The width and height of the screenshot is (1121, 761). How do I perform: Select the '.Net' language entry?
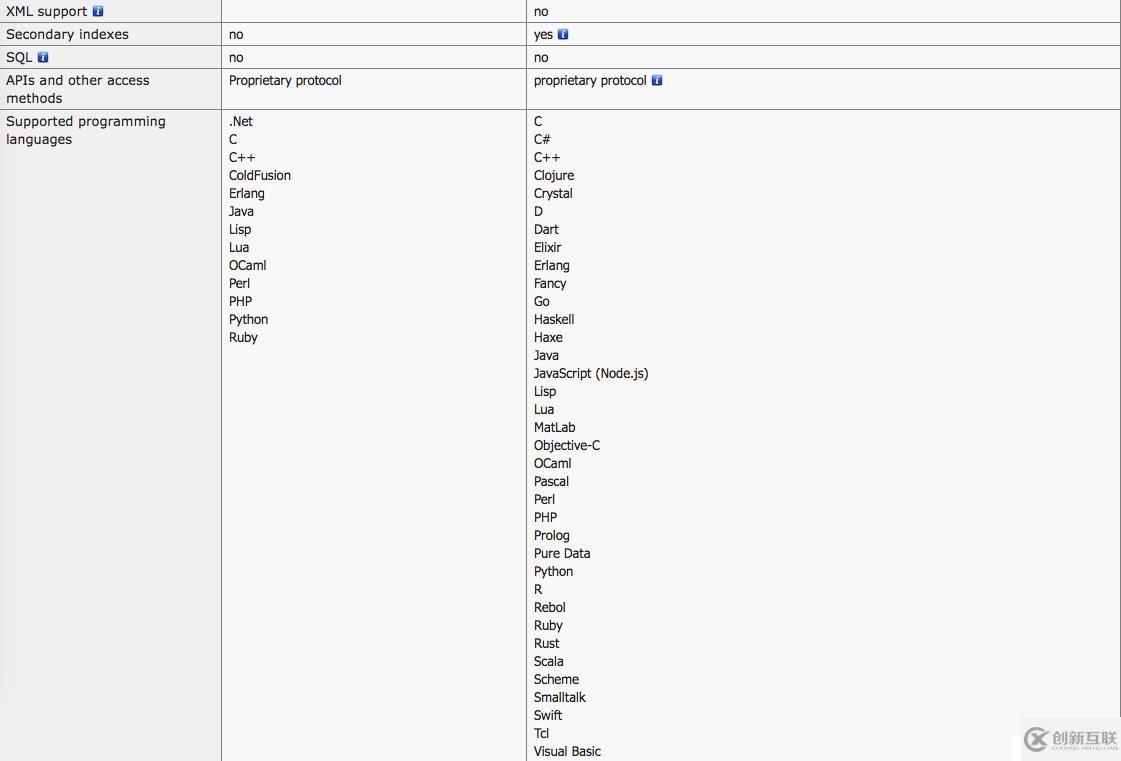[241, 121]
